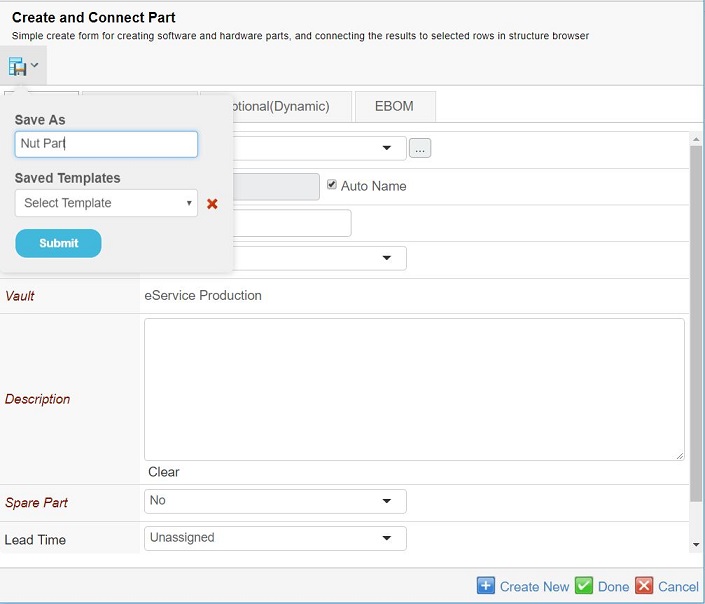Click inside the Description text area
The width and height of the screenshot is (705, 604).
414,389
